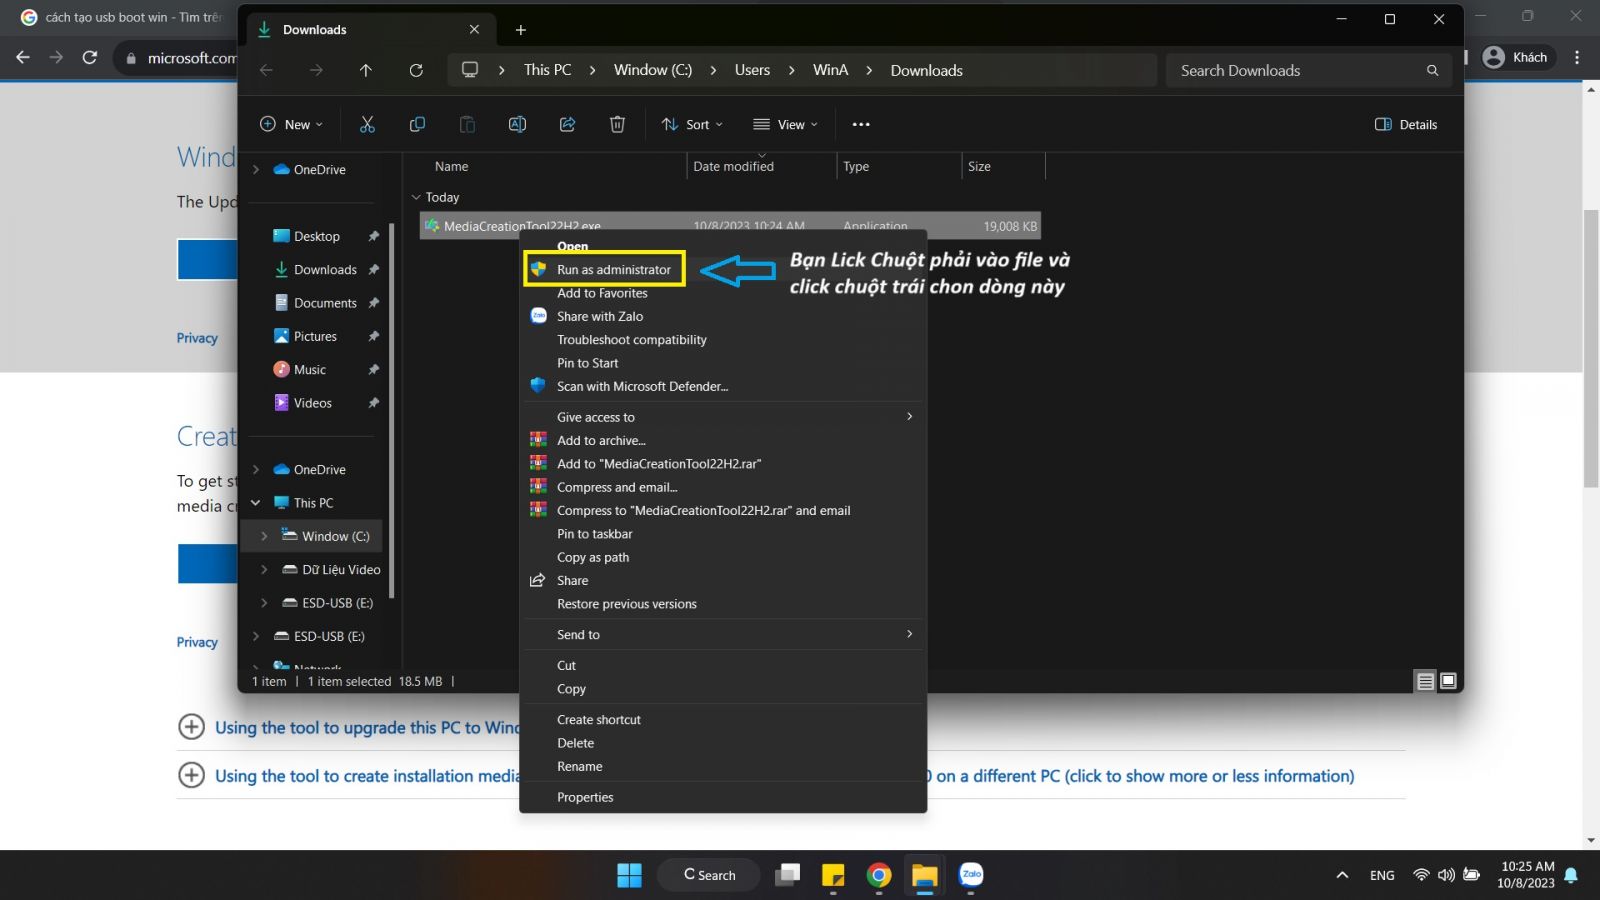
Task: Expand Dữ Liệu Video drive node
Action: pyautogui.click(x=264, y=570)
